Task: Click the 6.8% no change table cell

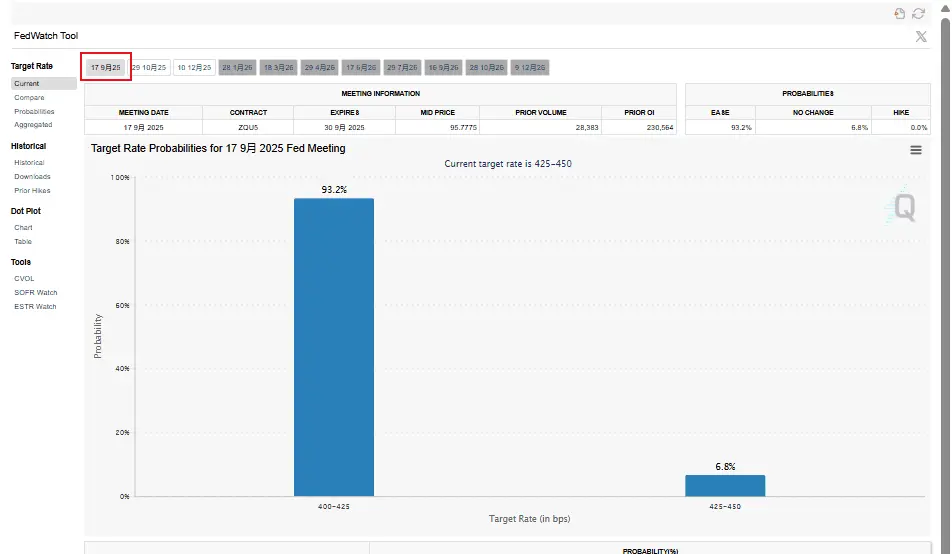Action: pos(813,128)
